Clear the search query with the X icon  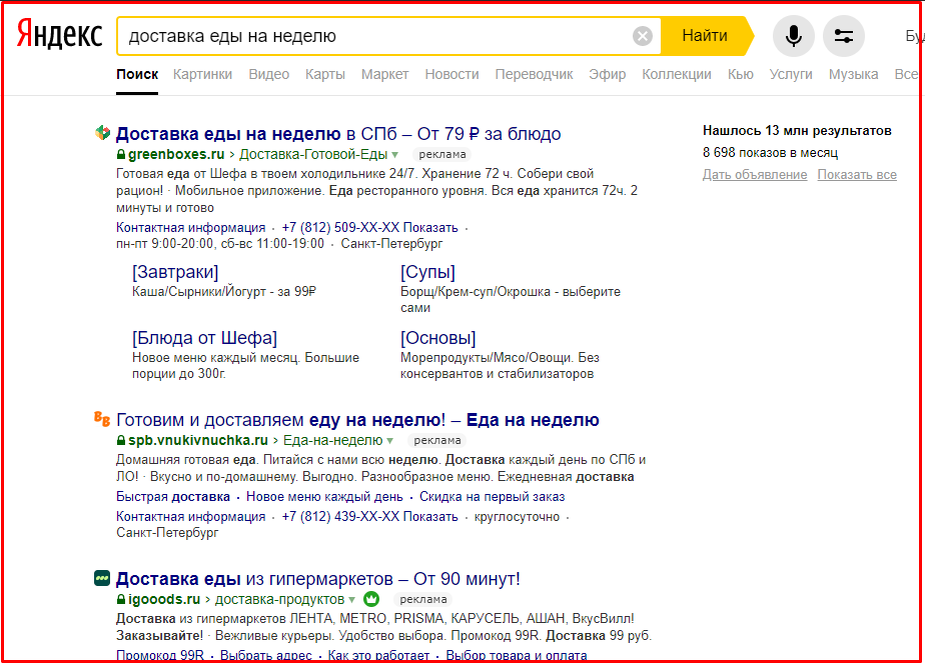click(642, 36)
